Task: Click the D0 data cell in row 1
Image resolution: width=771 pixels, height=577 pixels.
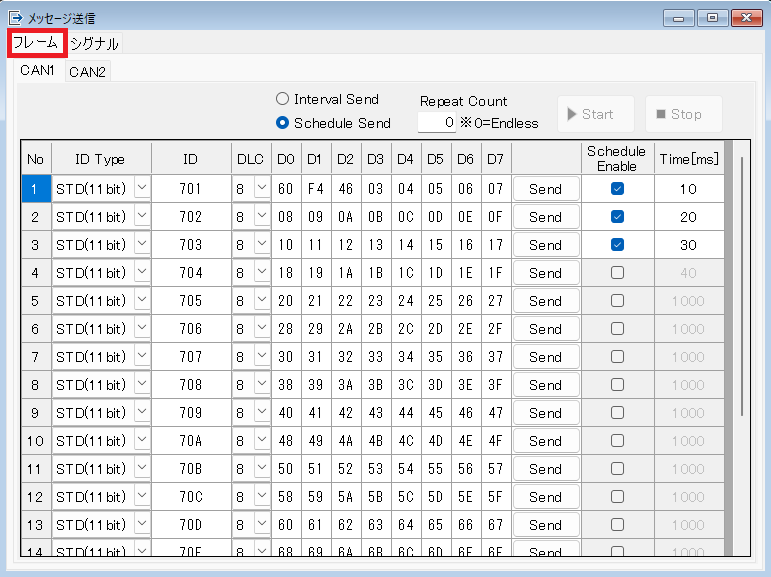Action: click(x=286, y=188)
